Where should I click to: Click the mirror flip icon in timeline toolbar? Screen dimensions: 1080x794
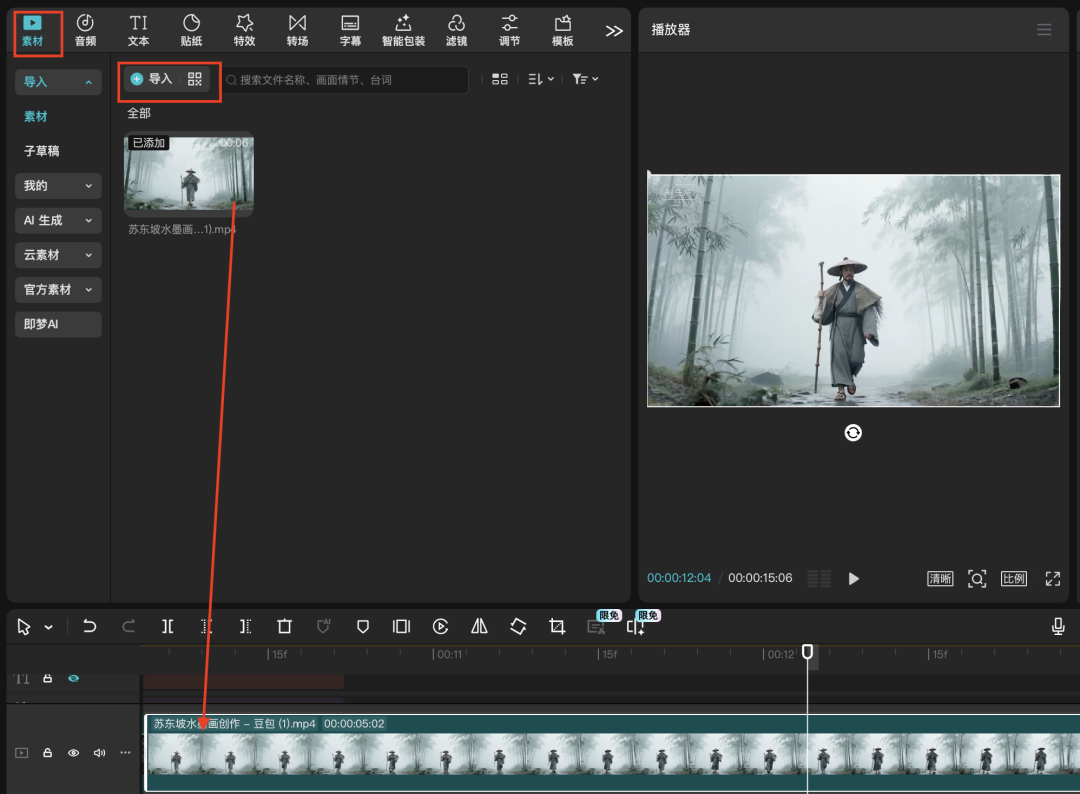point(479,626)
